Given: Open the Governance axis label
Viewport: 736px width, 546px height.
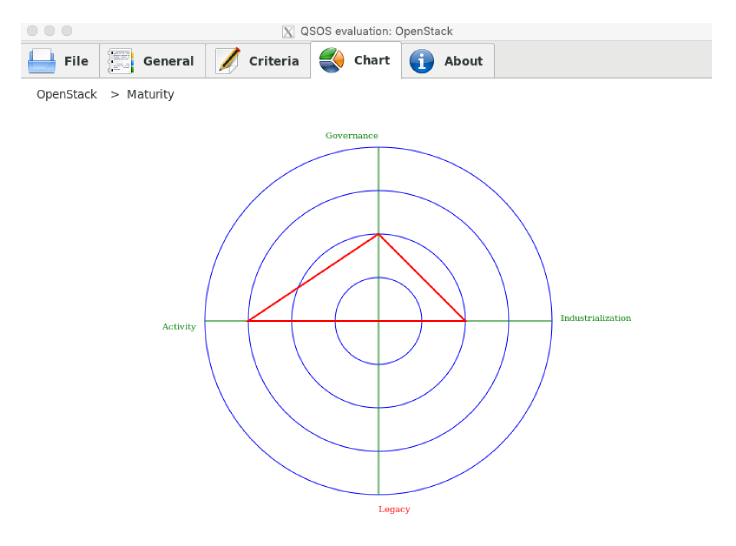Looking at the screenshot, I should tap(352, 136).
